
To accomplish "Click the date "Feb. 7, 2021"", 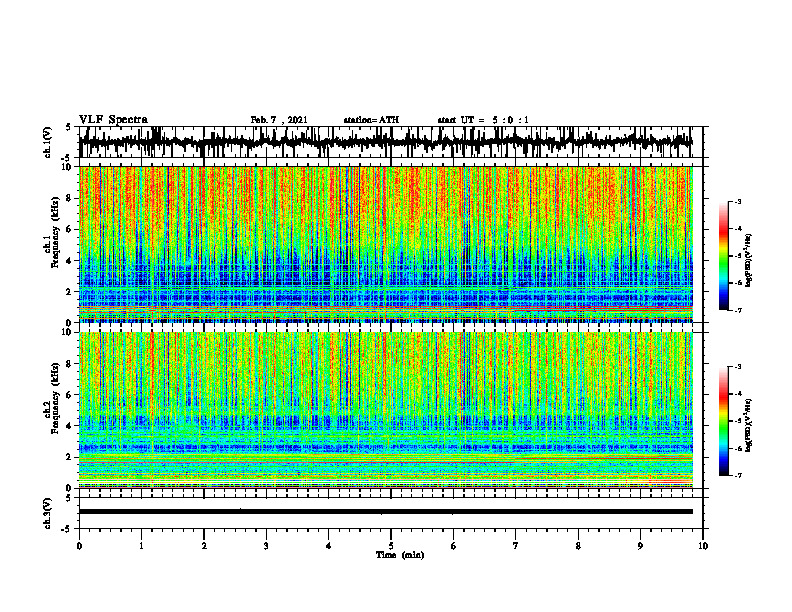I will coord(279,120).
